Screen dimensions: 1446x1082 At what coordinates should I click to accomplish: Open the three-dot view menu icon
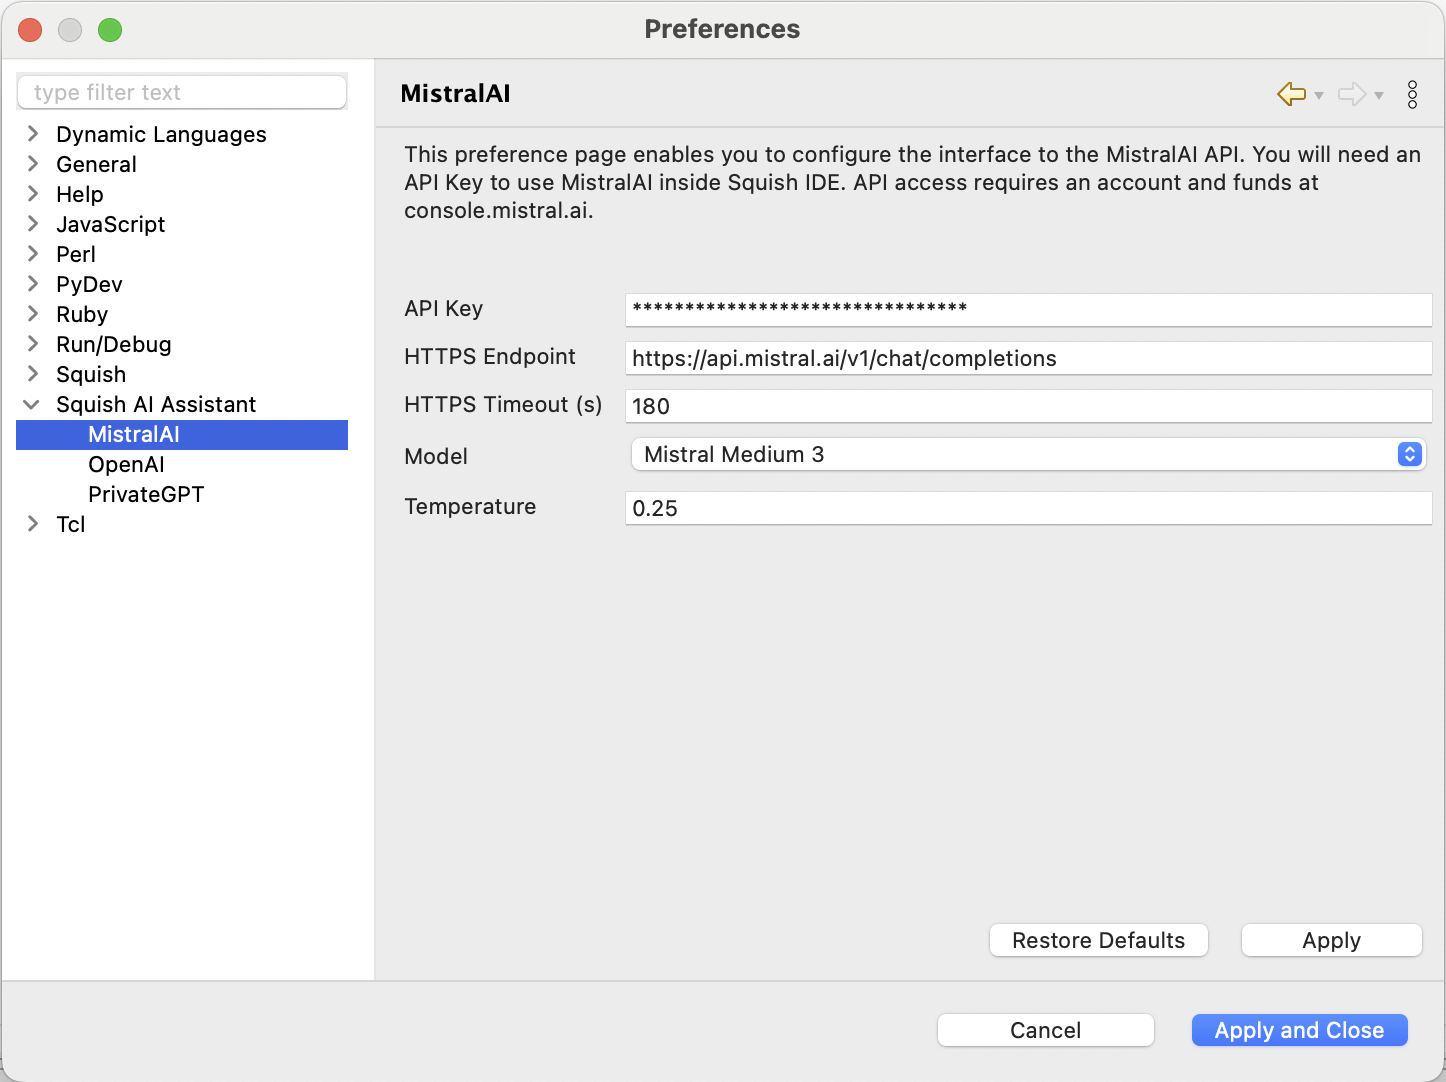click(1412, 94)
